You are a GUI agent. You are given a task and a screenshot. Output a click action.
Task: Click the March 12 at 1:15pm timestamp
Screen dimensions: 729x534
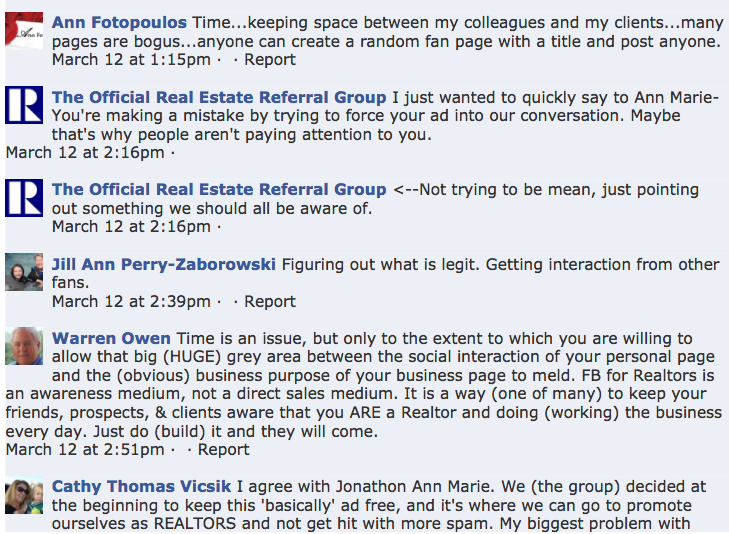pos(130,59)
